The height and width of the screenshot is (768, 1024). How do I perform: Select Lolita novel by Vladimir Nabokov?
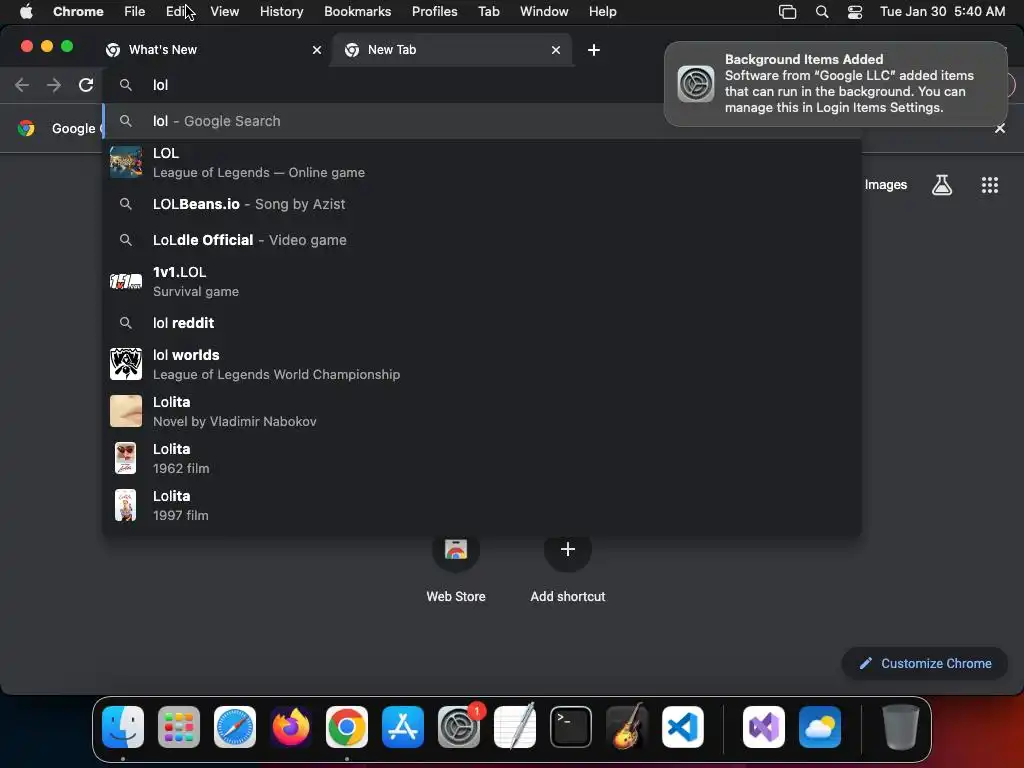click(x=482, y=411)
